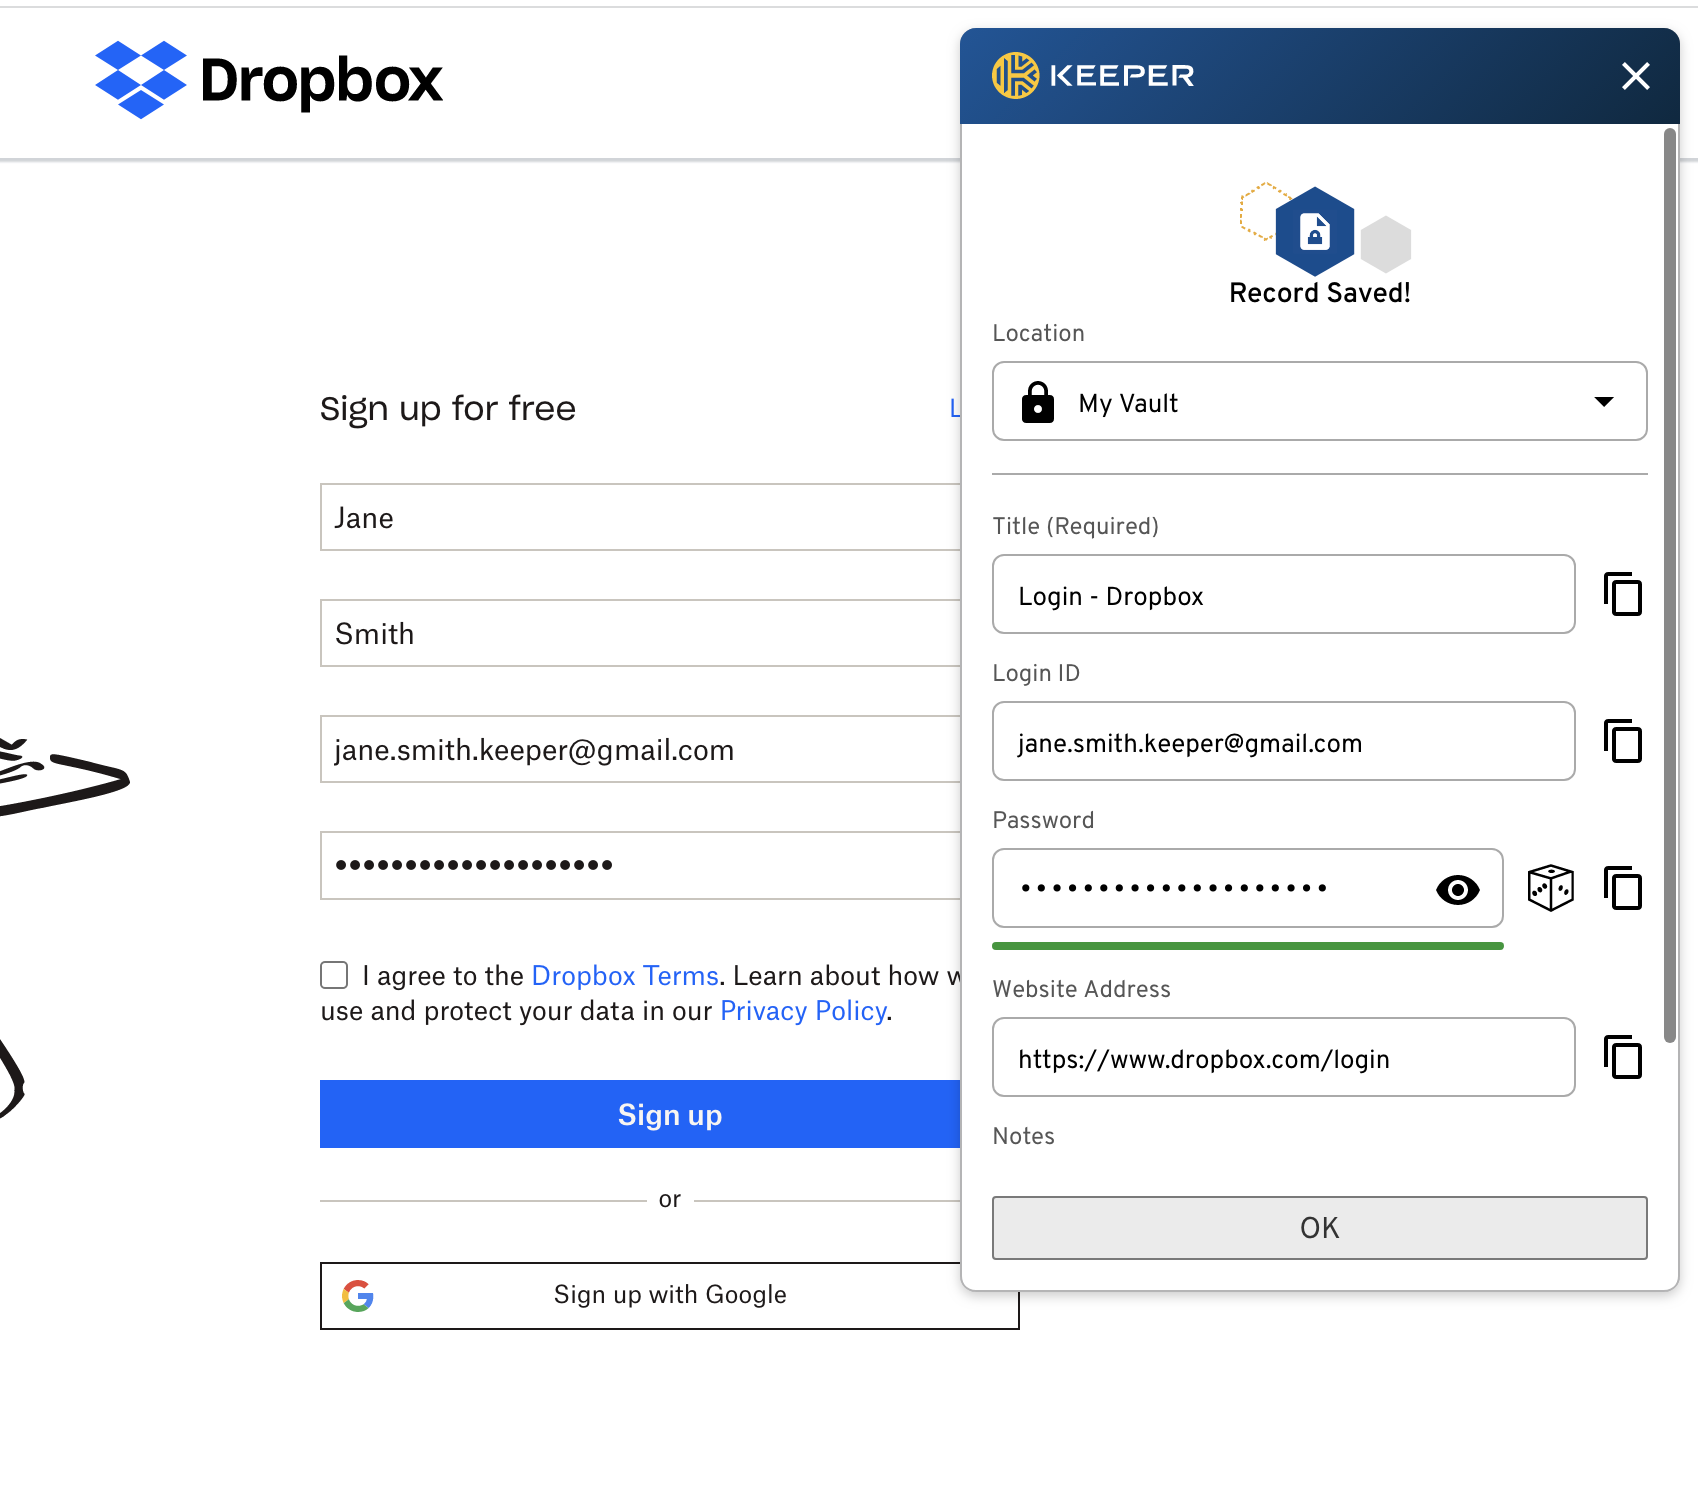Check the agree to Dropbox Terms checkbox

click(x=334, y=975)
